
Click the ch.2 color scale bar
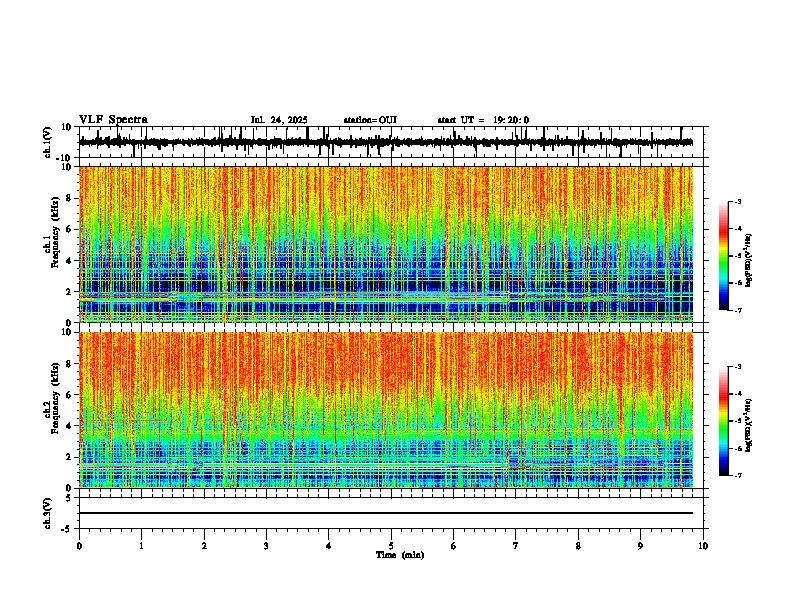point(723,421)
